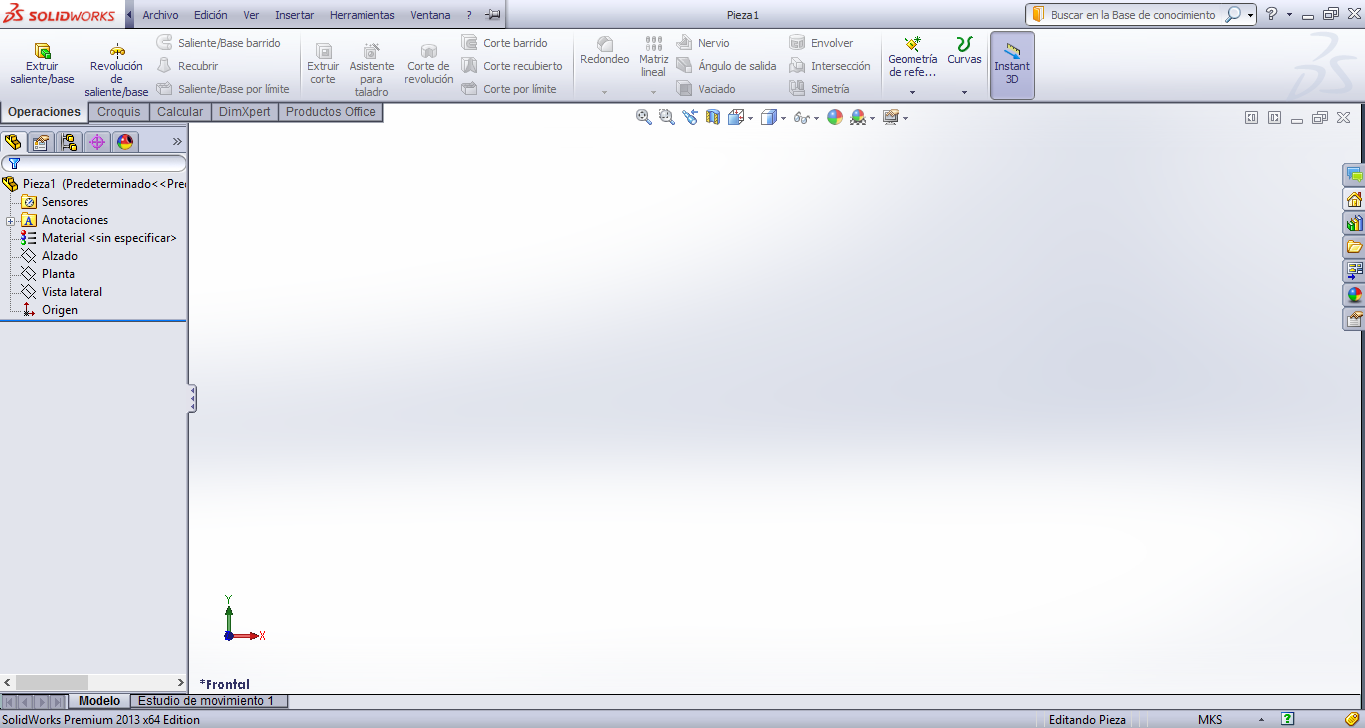Open Herramientas menu
1365x728 pixels.
coord(362,15)
